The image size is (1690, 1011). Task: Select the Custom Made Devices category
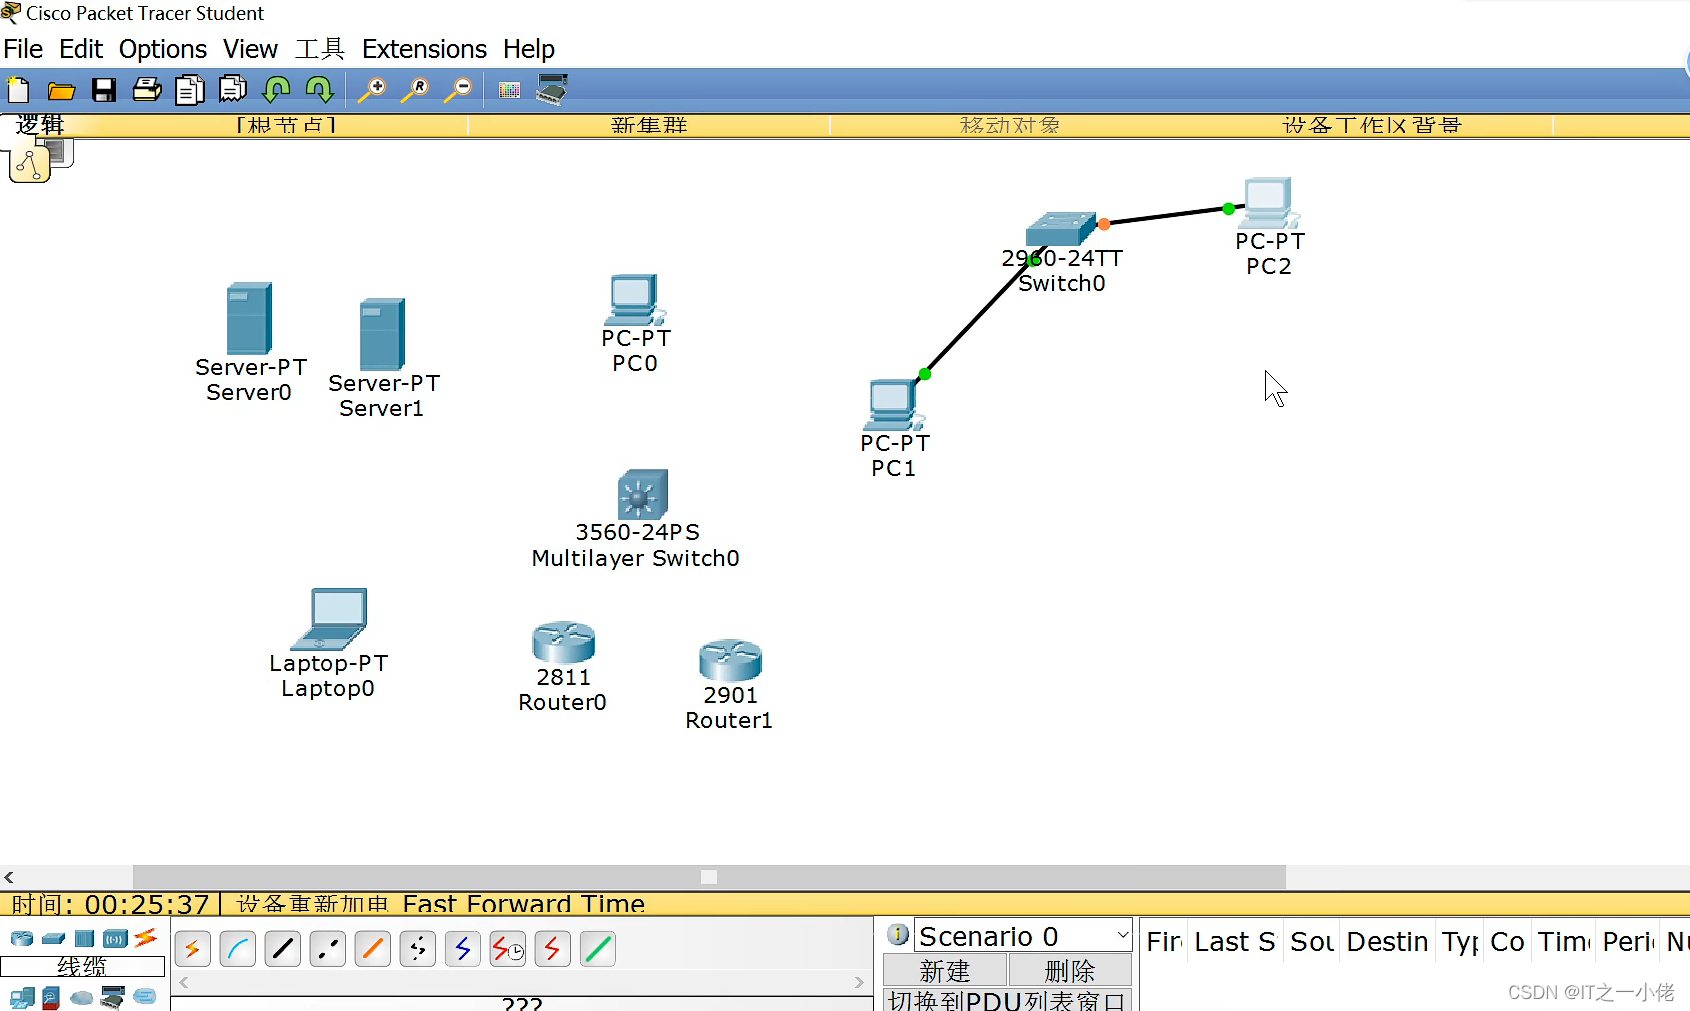point(113,997)
